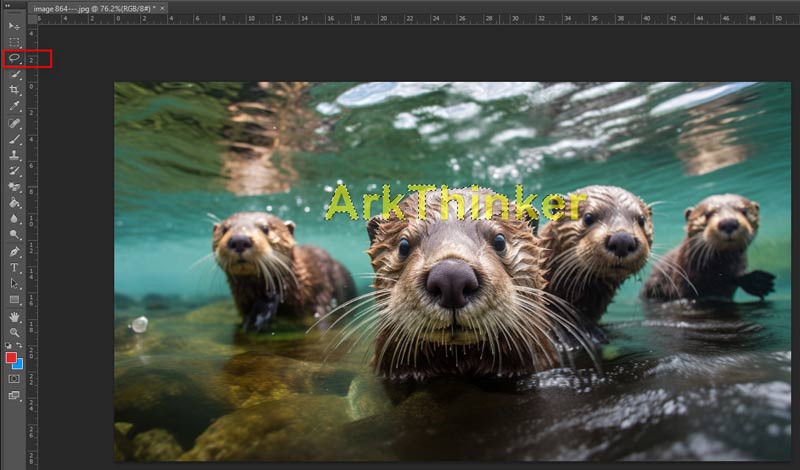The height and width of the screenshot is (470, 800).
Task: Change the screen mode
Action: tap(14, 395)
